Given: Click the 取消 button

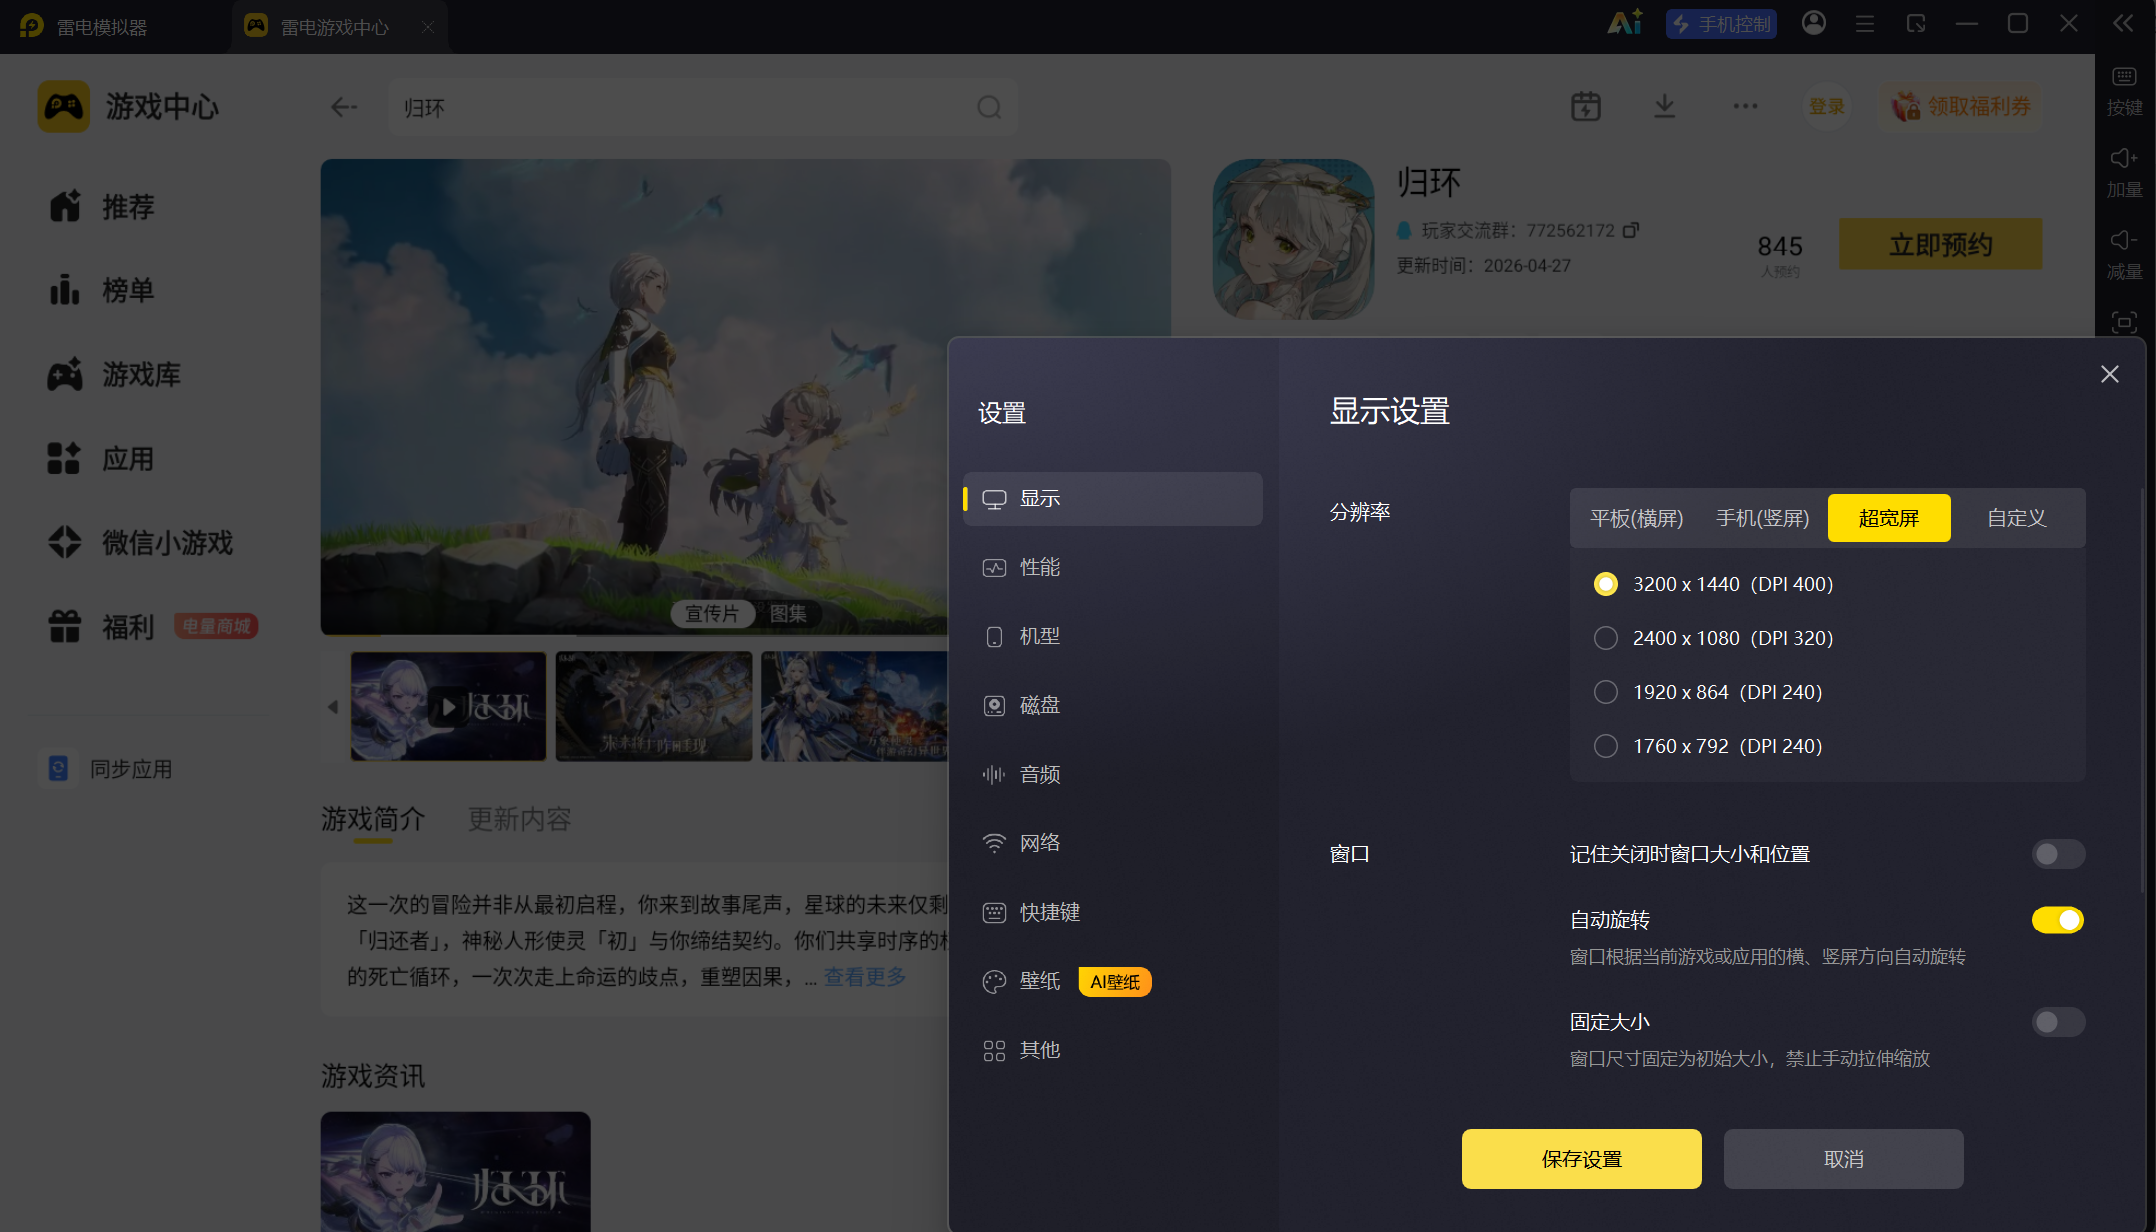Looking at the screenshot, I should coord(1844,1159).
